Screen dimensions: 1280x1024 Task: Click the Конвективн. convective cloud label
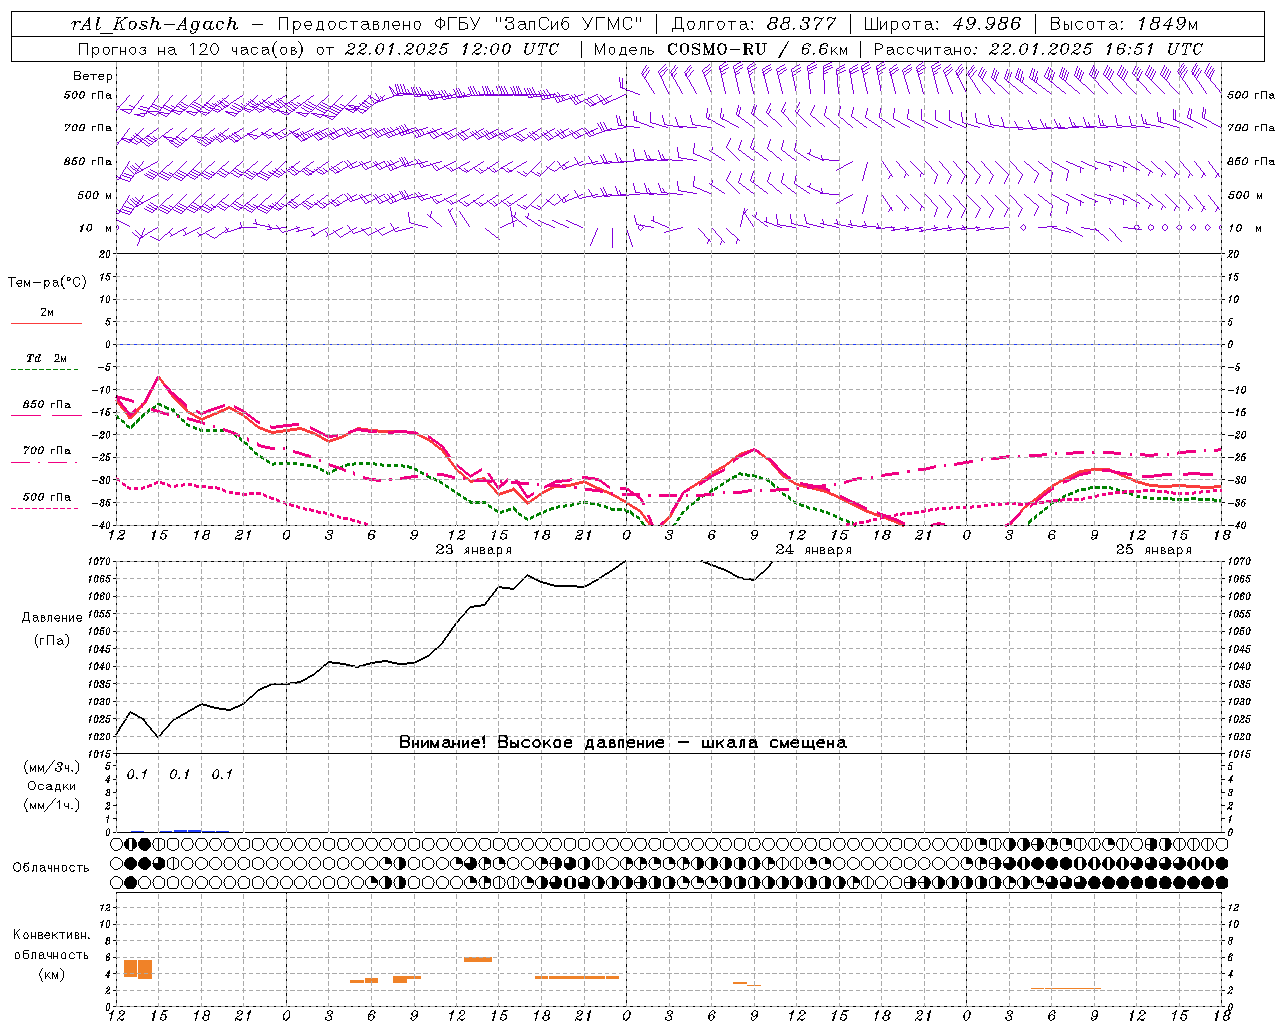point(51,935)
